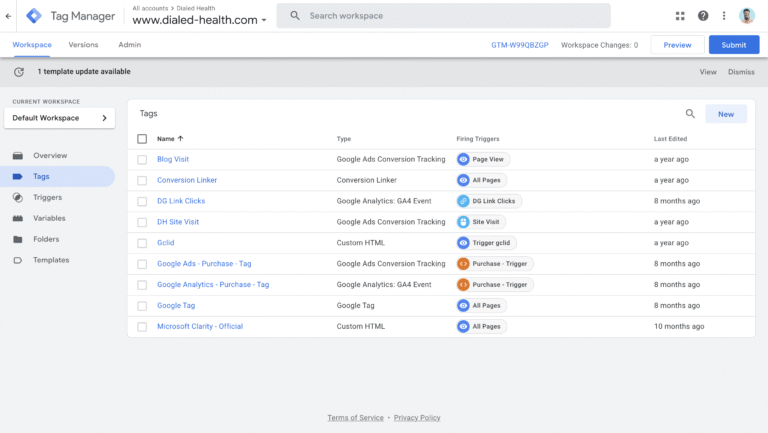Open Variables in the left sidebar

pos(50,218)
